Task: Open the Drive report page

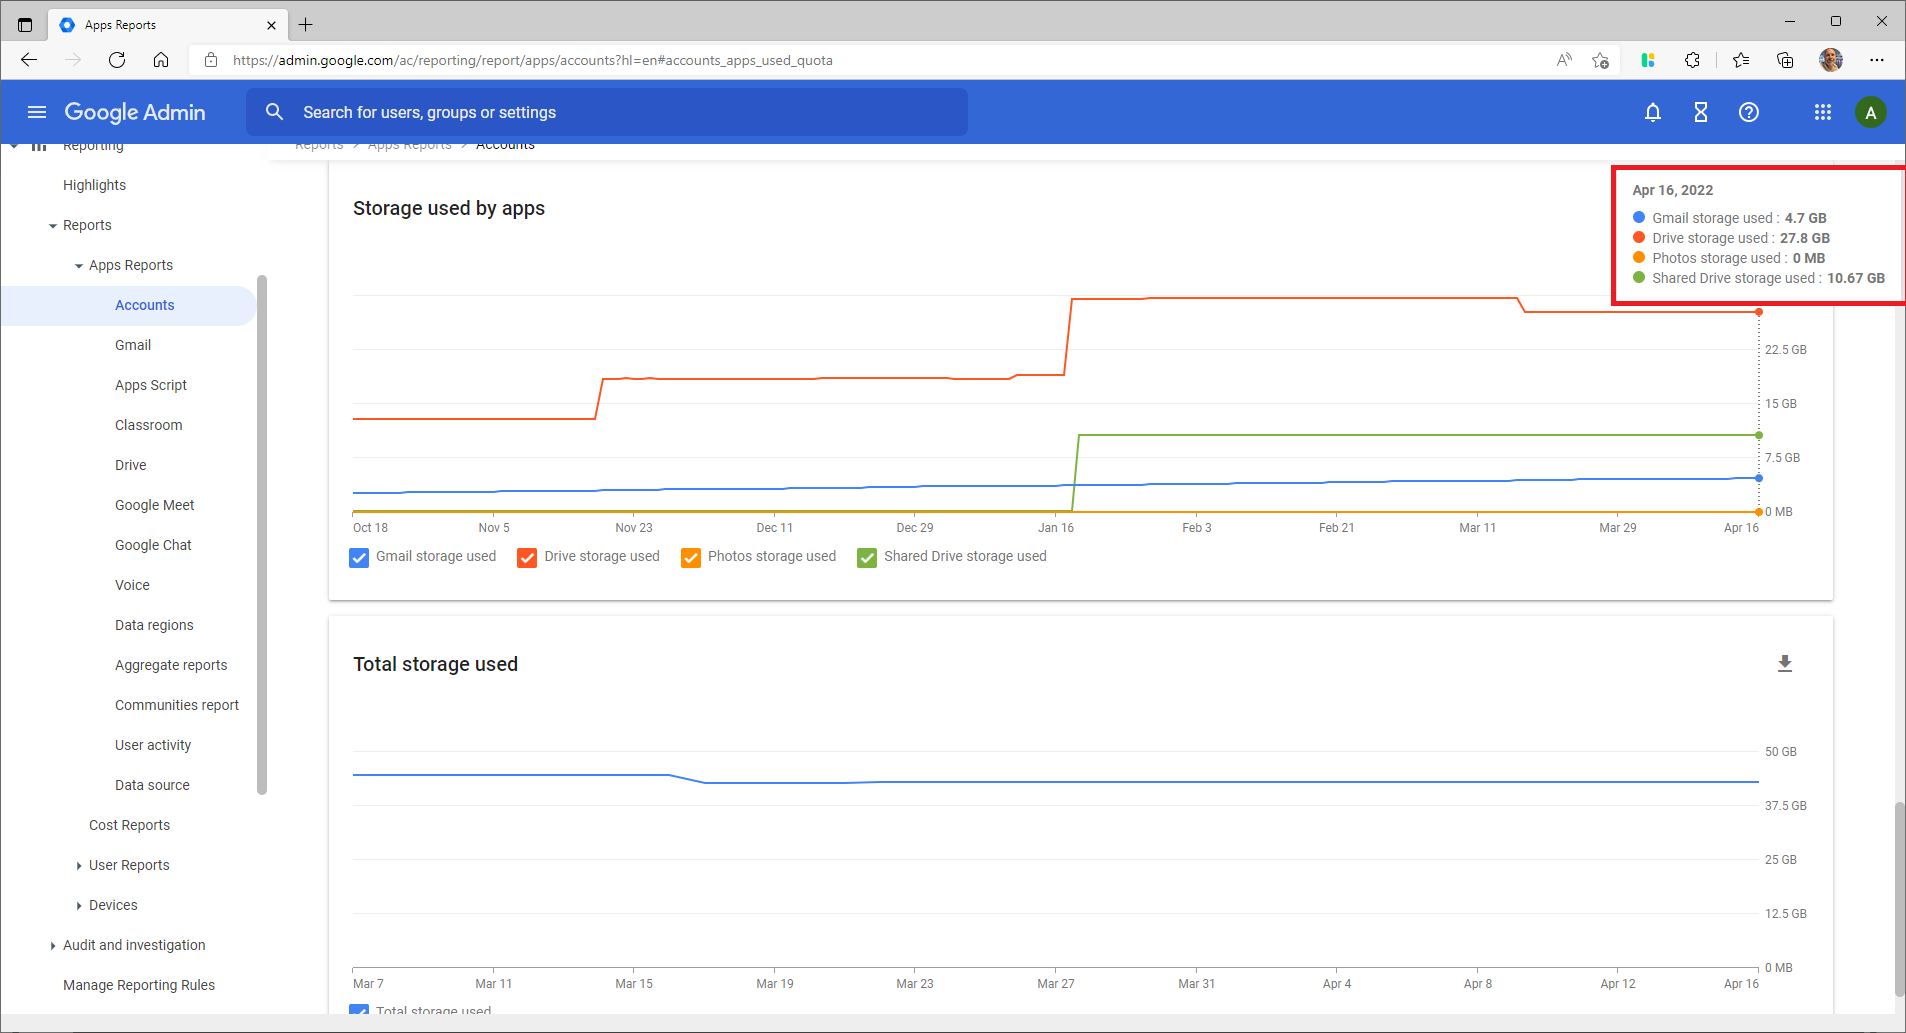Action: pos(130,465)
